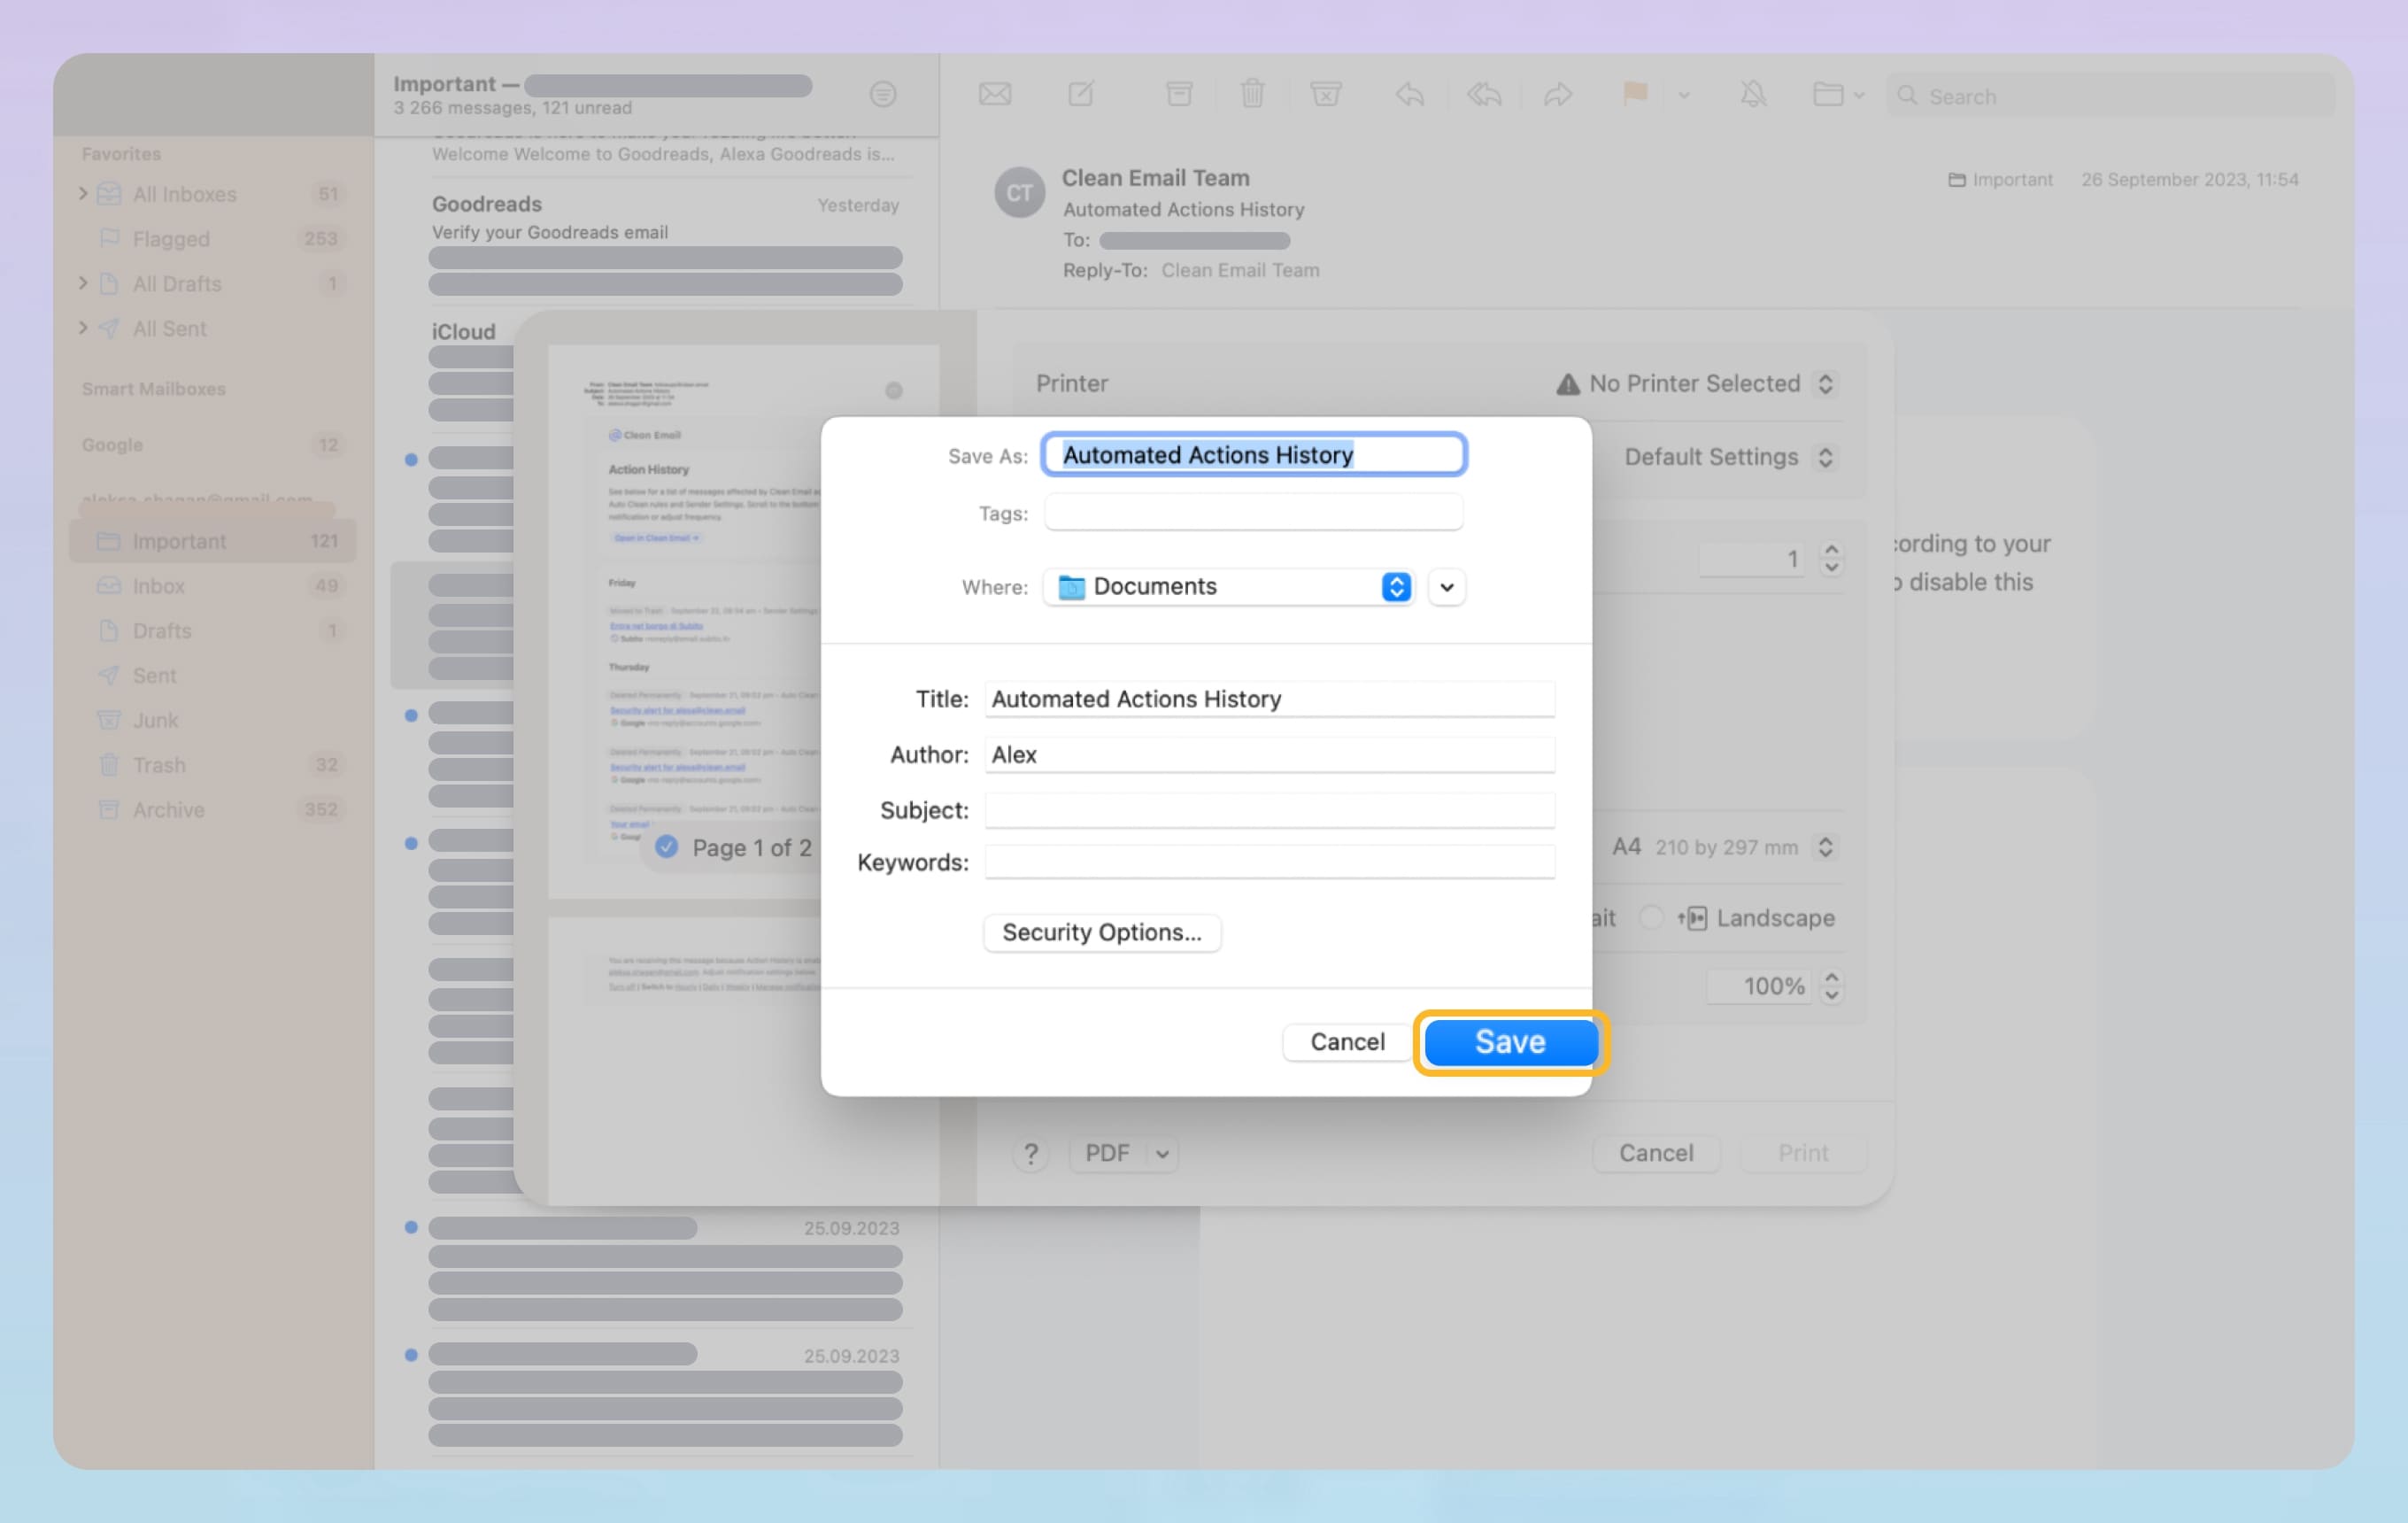Screen dimensions: 2408x1523
Task: Click the Tags input field
Action: click(x=1253, y=512)
